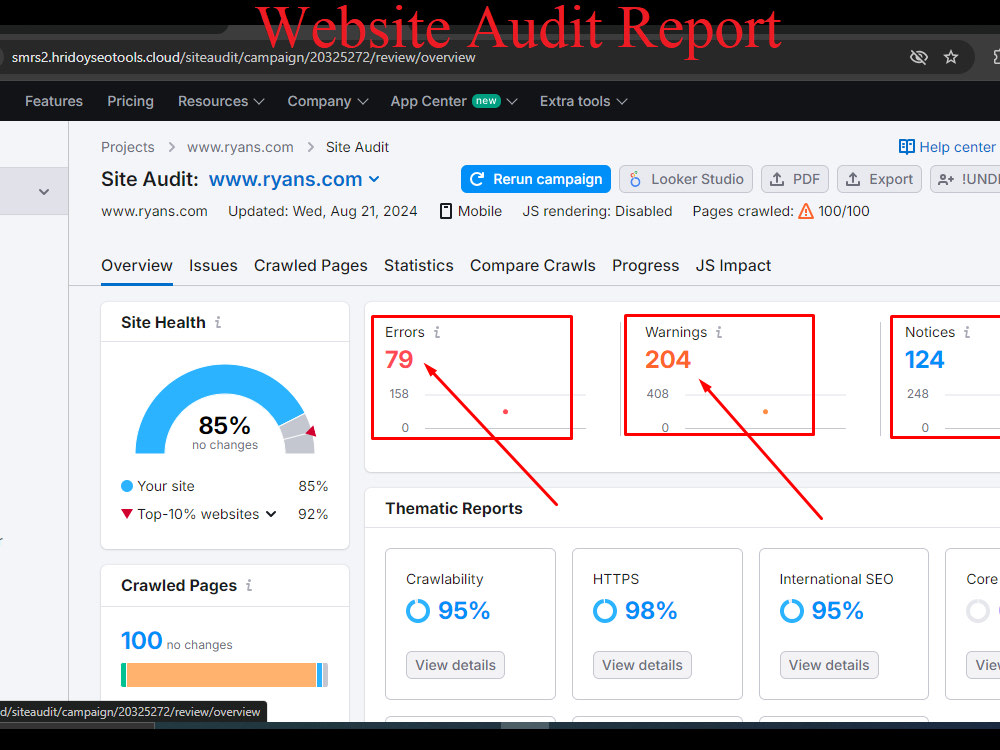
Task: Click the info icon next to Errors
Action: point(437,332)
